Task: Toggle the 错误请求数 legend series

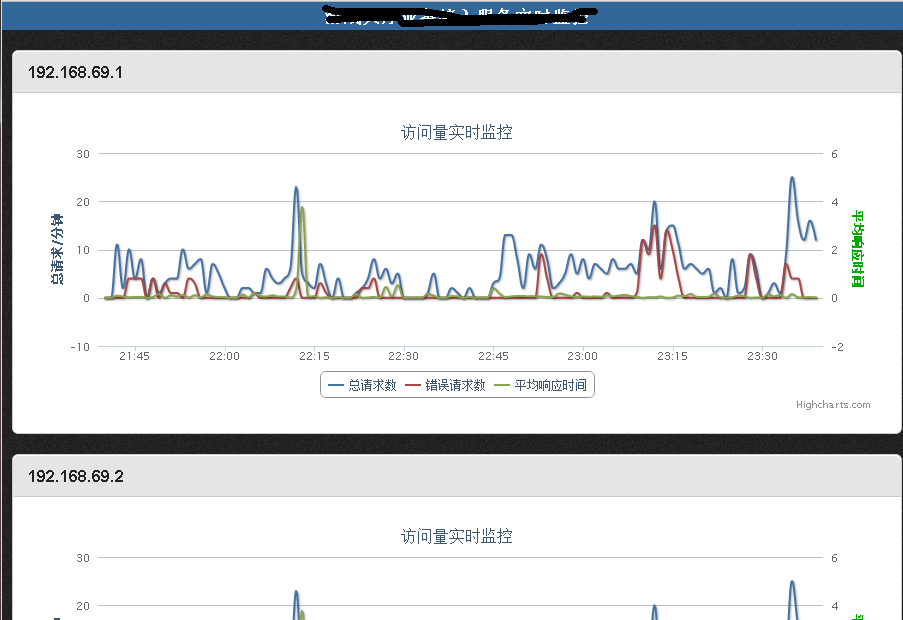Action: click(446, 385)
